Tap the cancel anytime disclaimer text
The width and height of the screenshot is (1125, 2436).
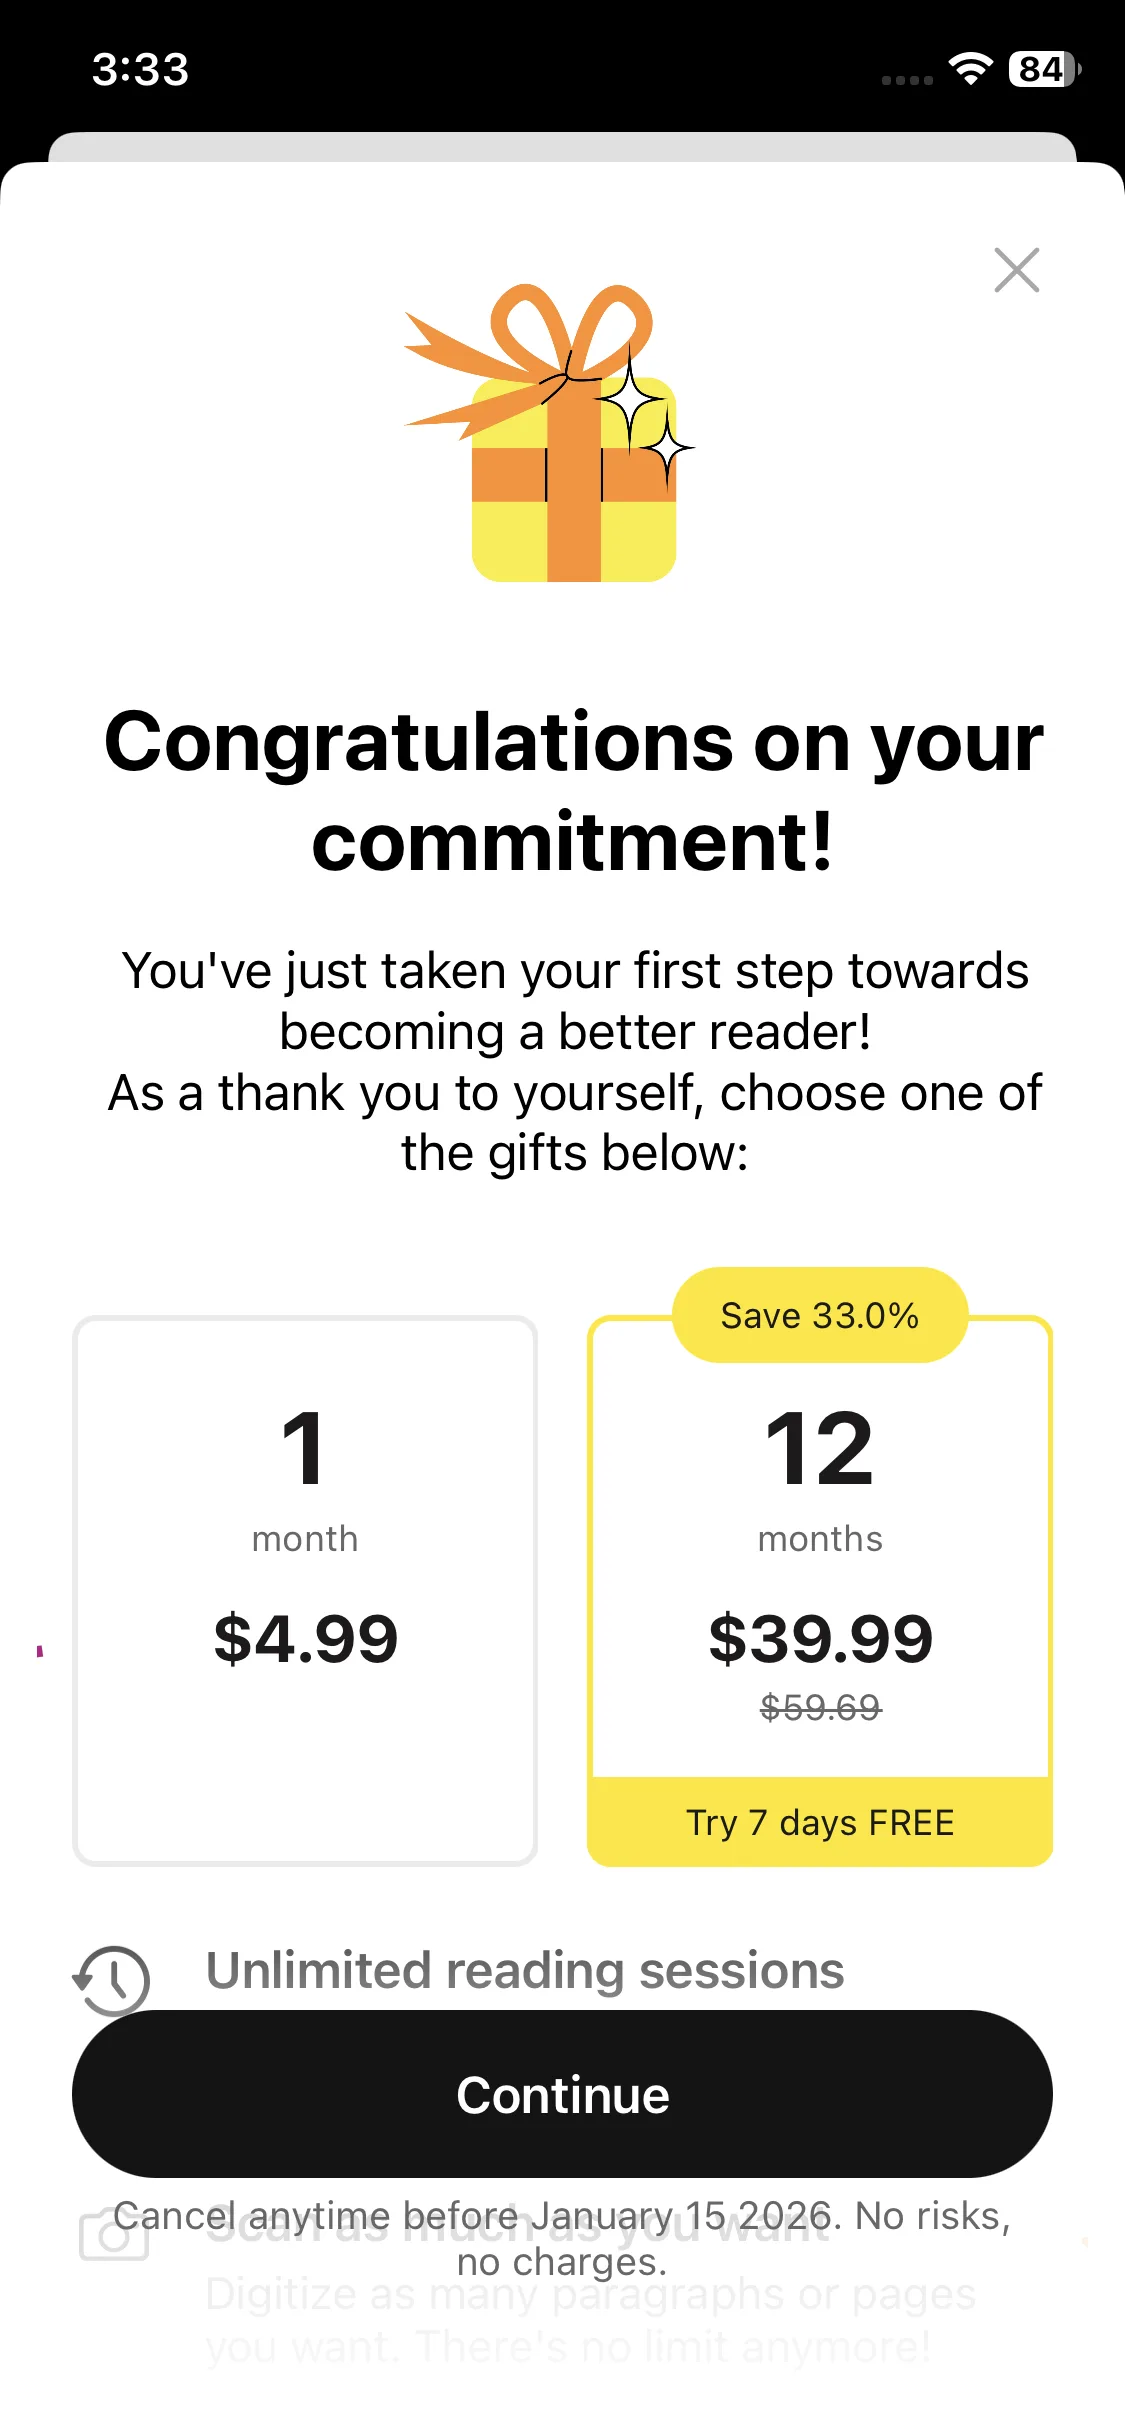pos(562,2238)
